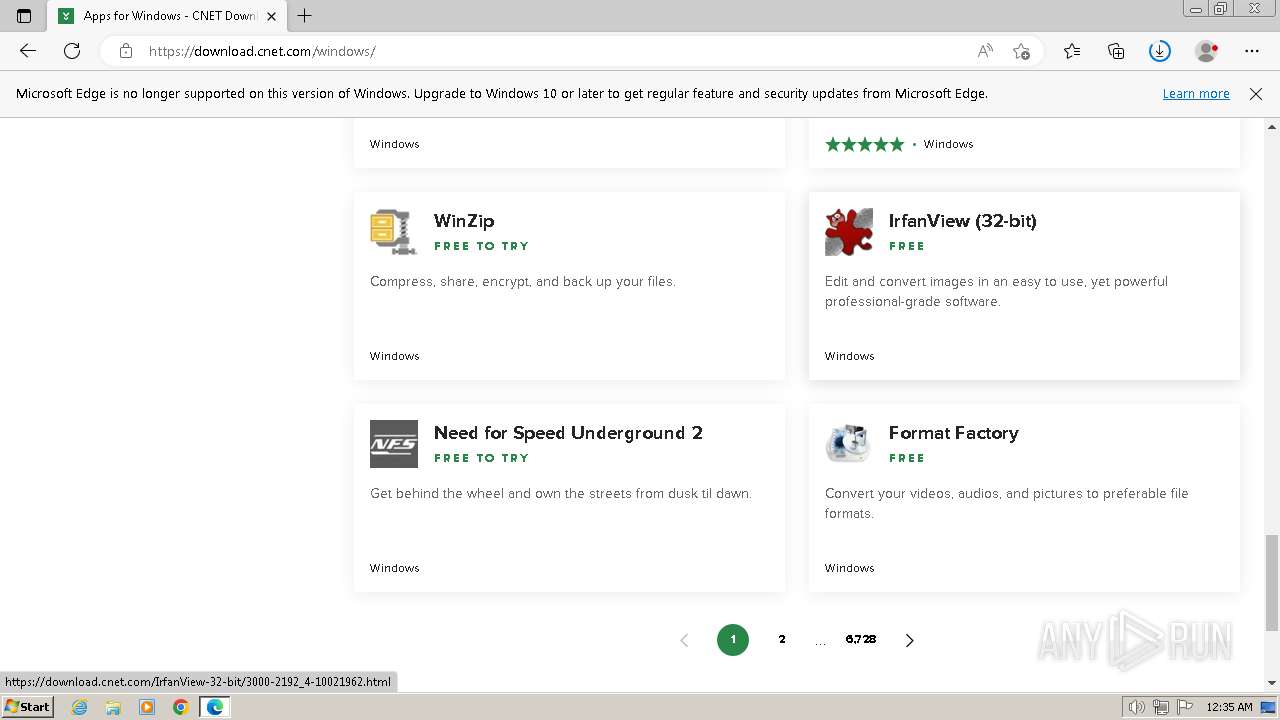Click the Windows tag on Format Factory card
This screenshot has width=1280, height=720.
[849, 568]
